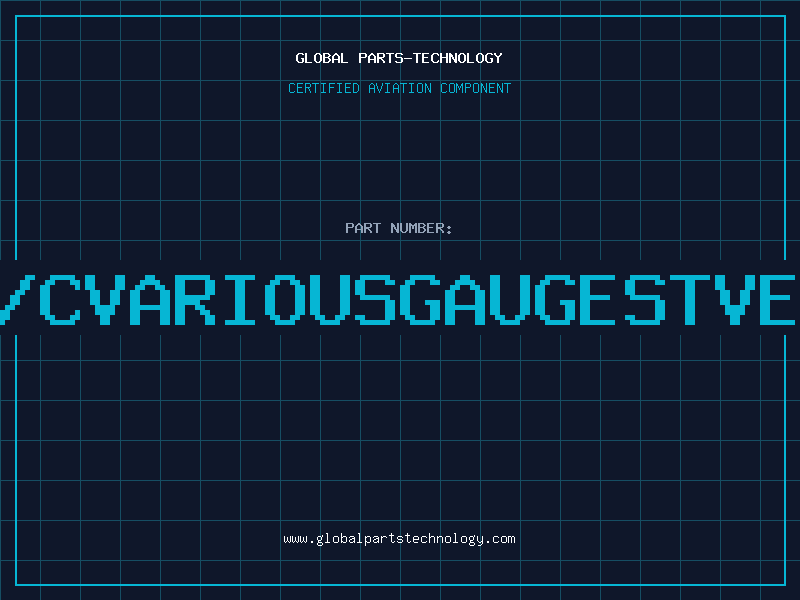
Task: Click the CERTIFIED AVIATION COMPONENT subtitle
Action: (x=399, y=88)
